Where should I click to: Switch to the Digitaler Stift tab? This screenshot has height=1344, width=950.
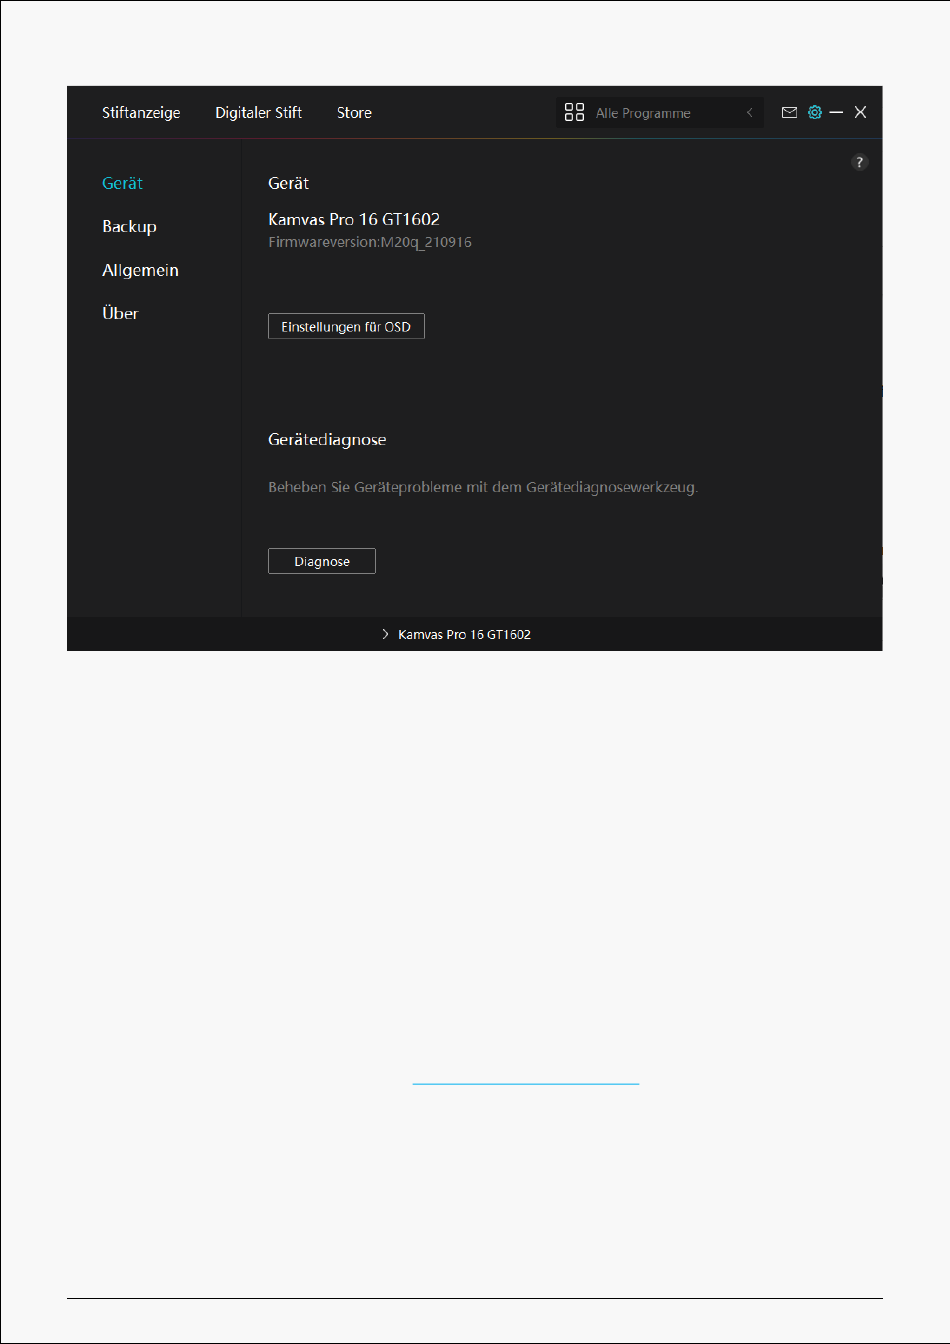[258, 113]
